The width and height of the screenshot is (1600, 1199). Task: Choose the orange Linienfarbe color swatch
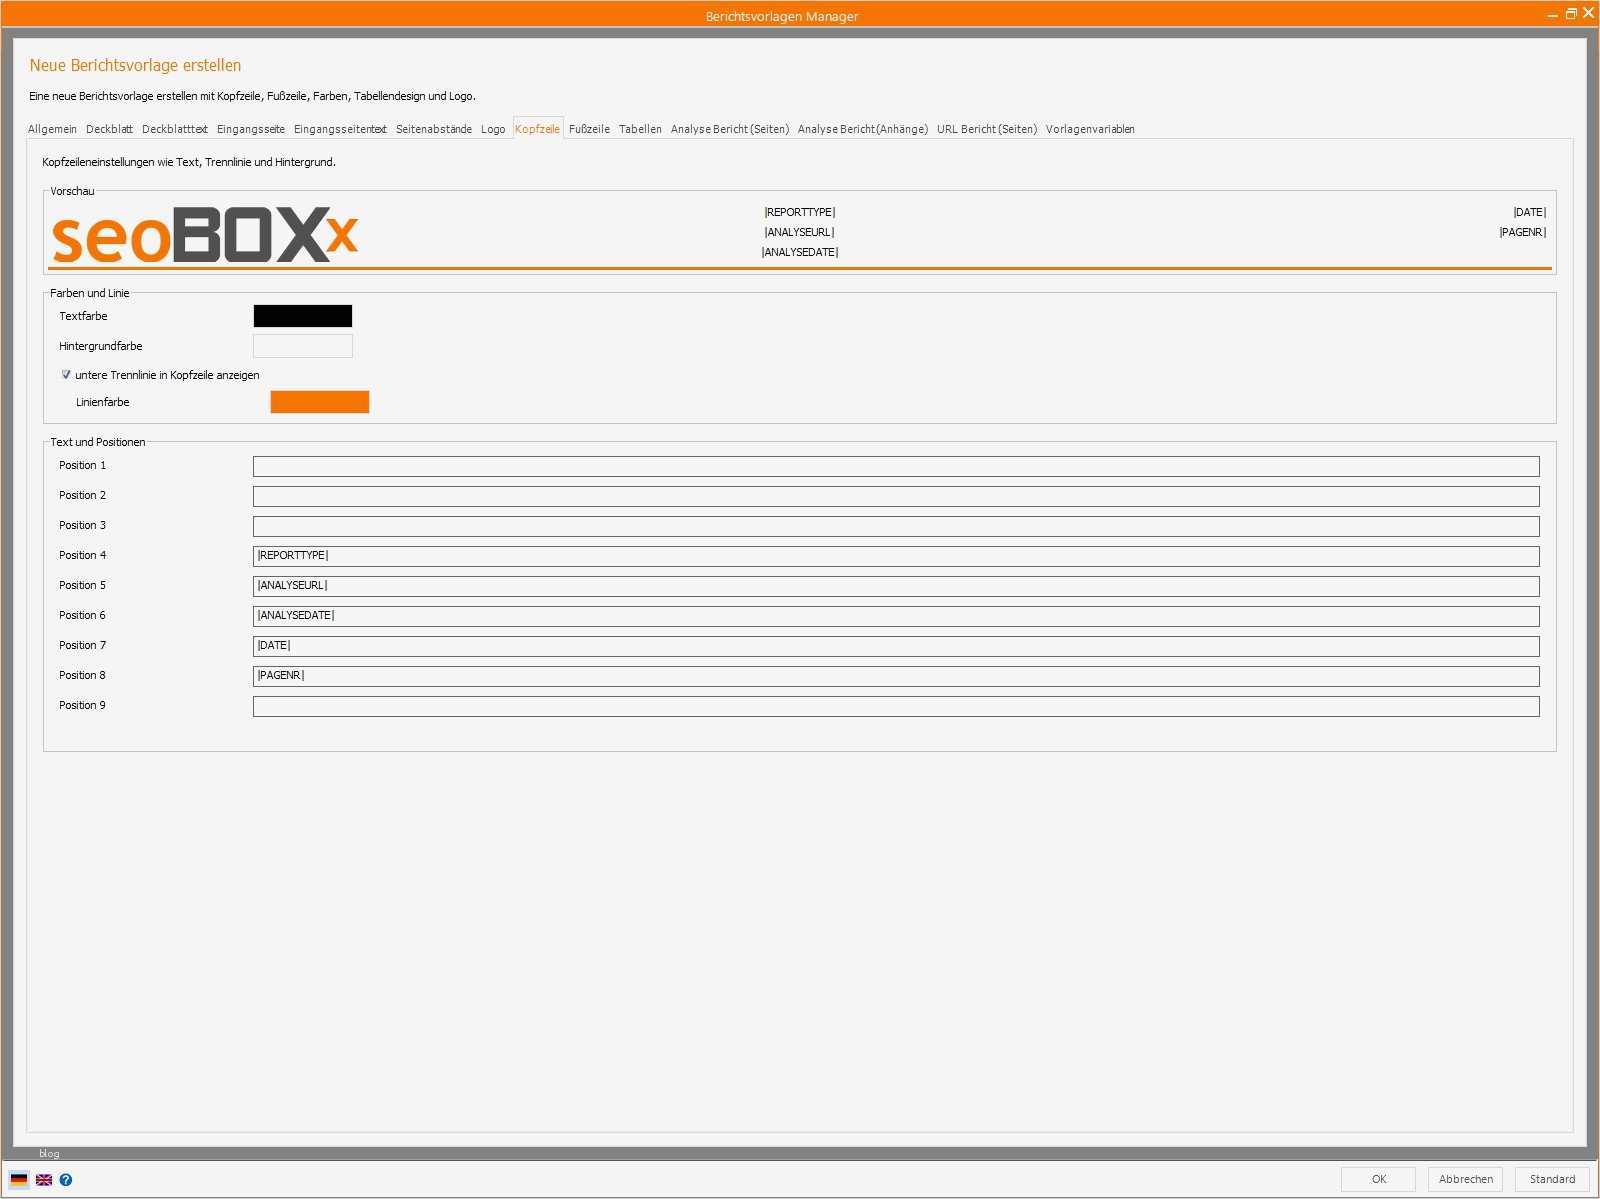pos(320,402)
